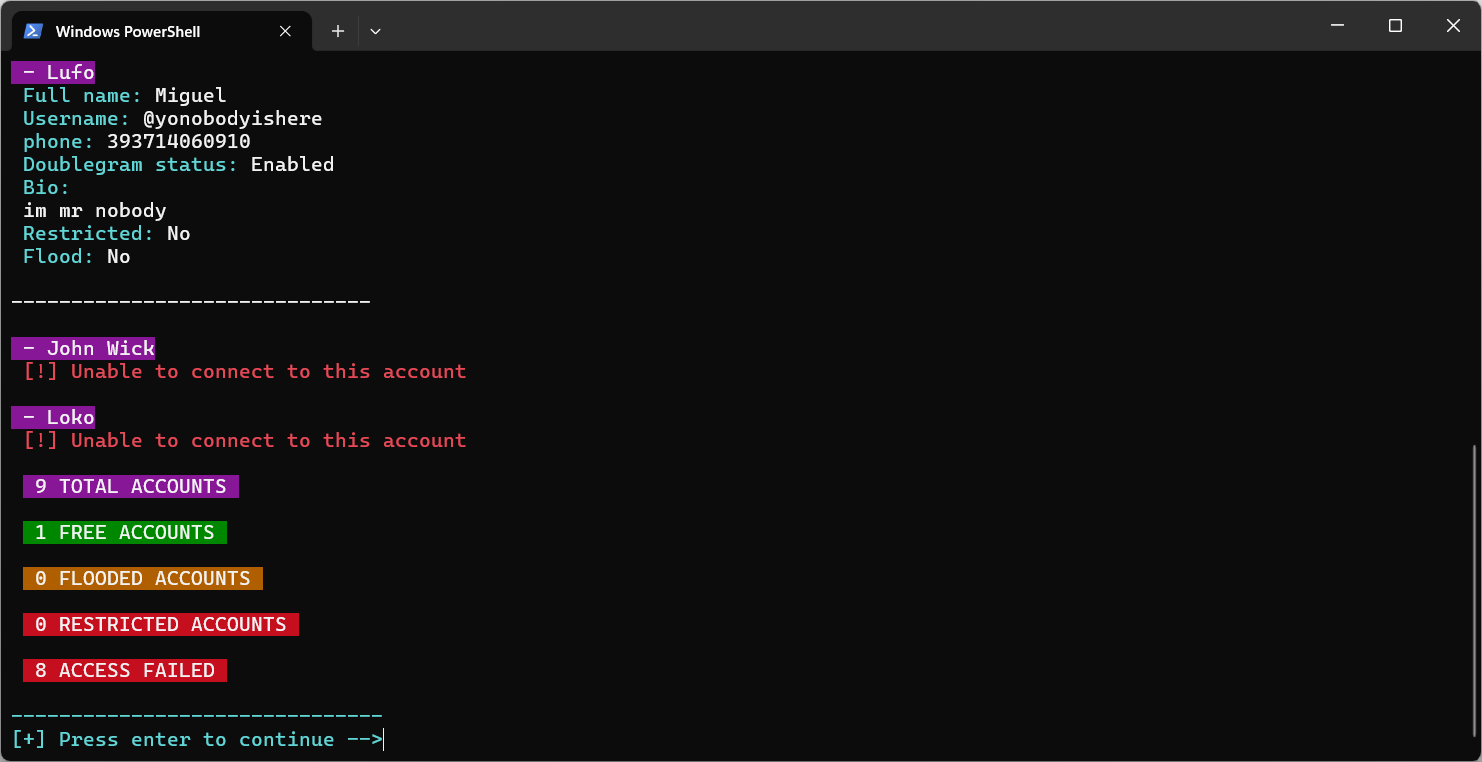1482x762 pixels.
Task: Click the phone number 393714060910
Action: tap(178, 142)
